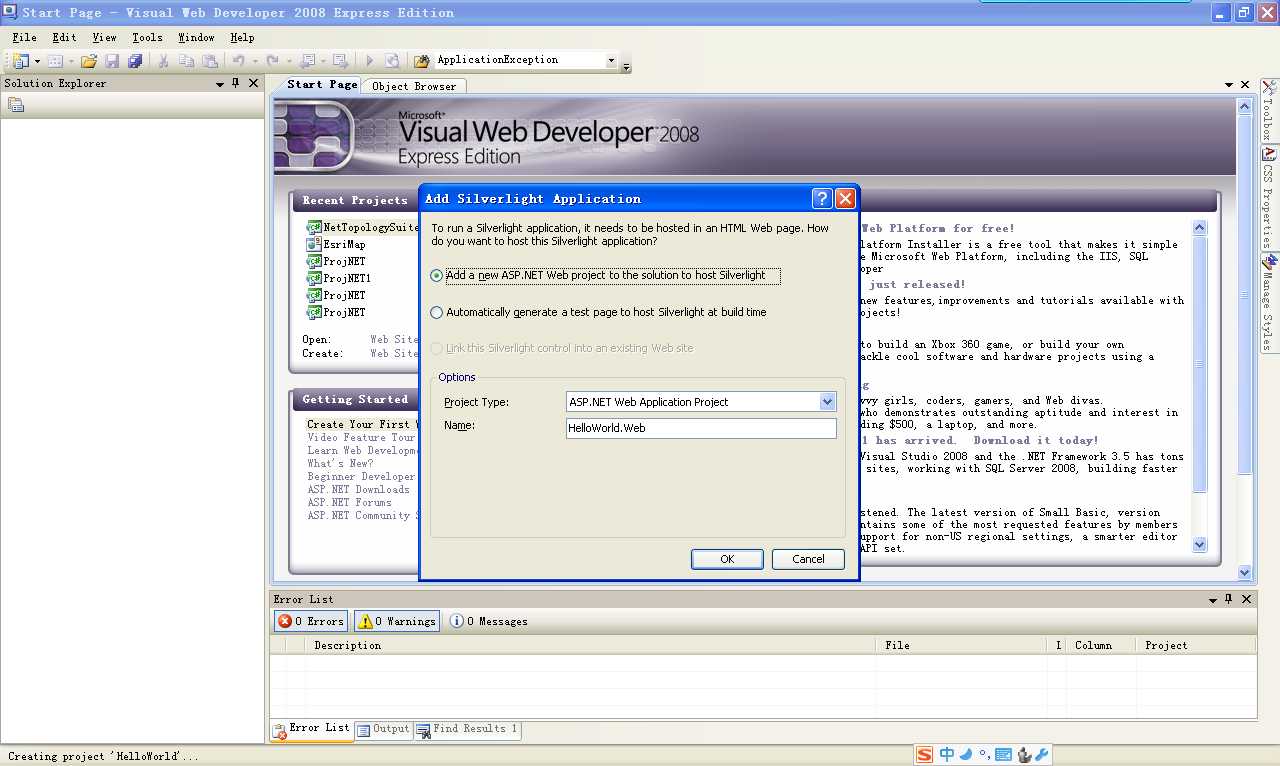
Task: Click the Start Debugging play icon
Action: coord(369,61)
